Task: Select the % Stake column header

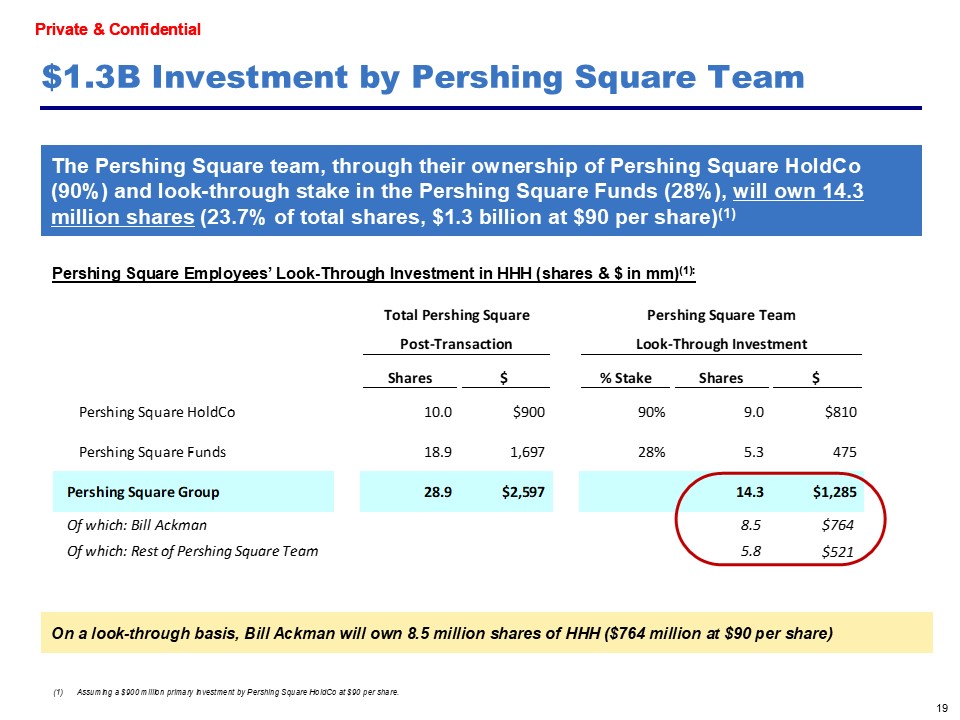Action: click(x=626, y=378)
